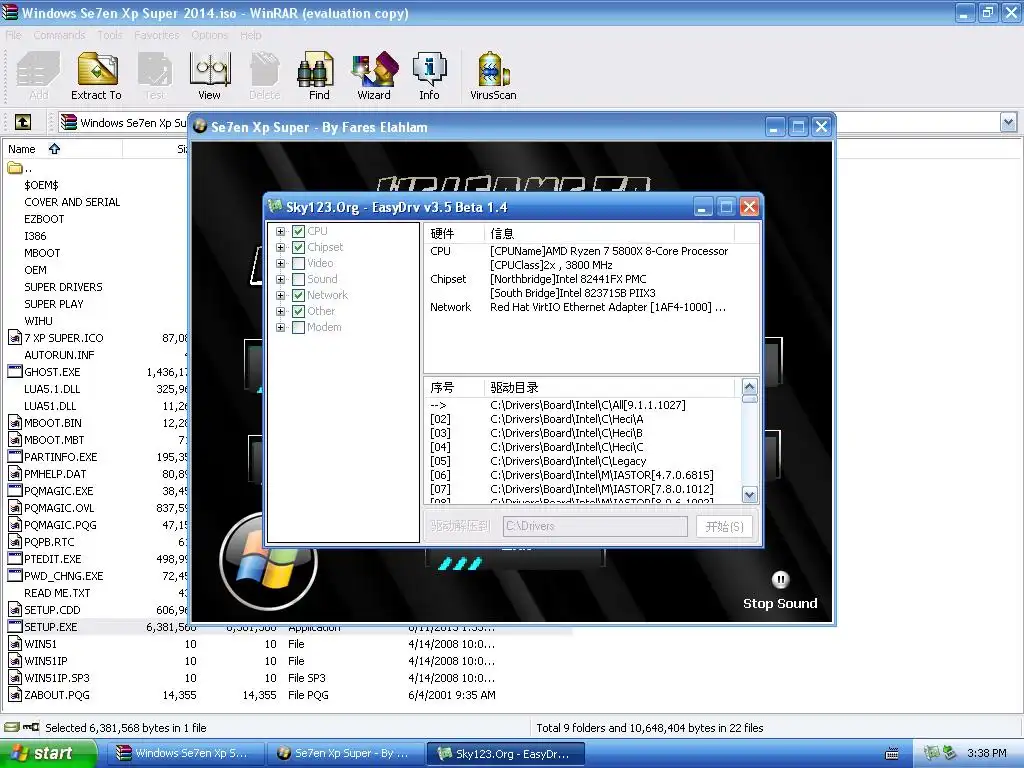Select the PTEDIT.EXE file icon

pyautogui.click(x=15, y=558)
